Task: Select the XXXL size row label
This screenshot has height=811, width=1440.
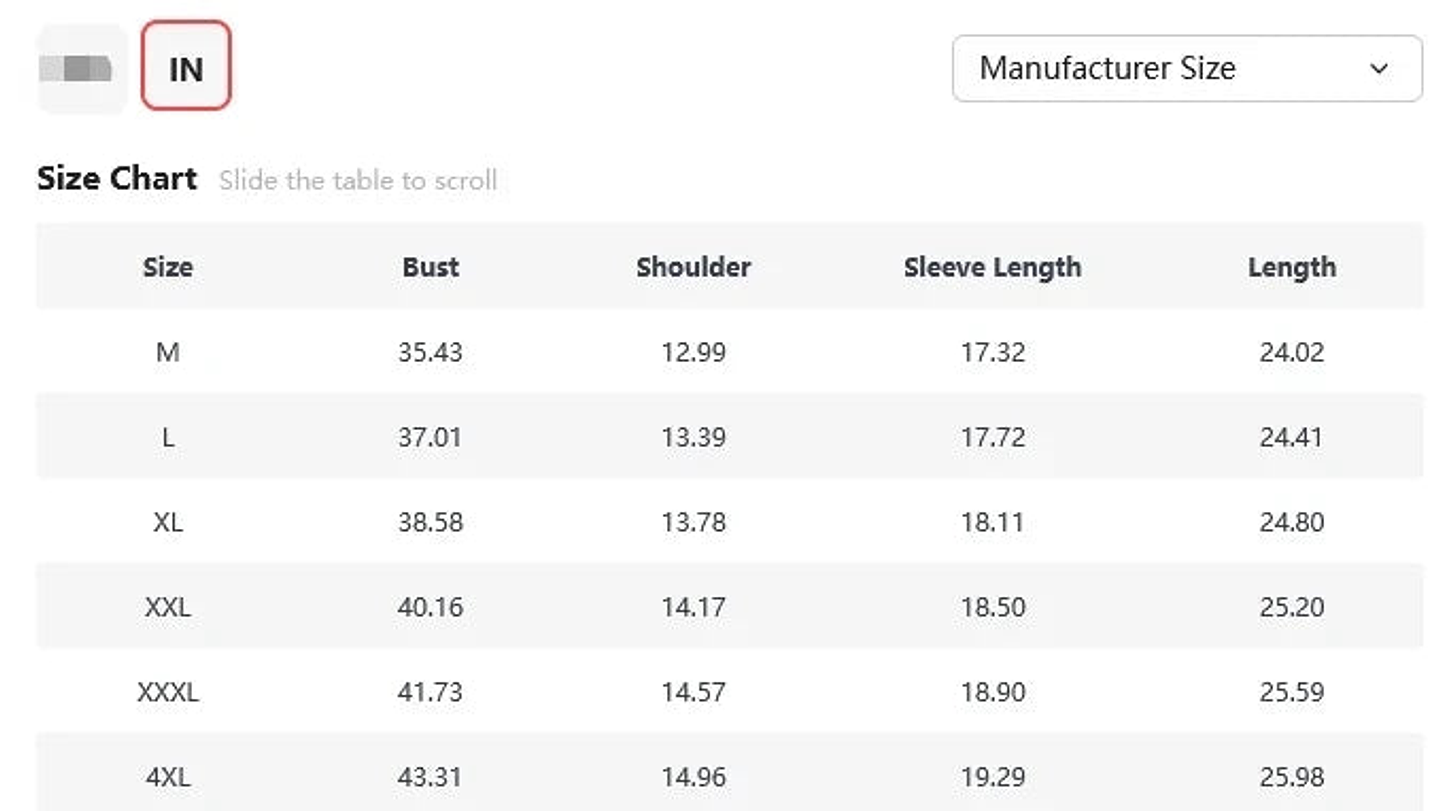Action: [x=168, y=692]
